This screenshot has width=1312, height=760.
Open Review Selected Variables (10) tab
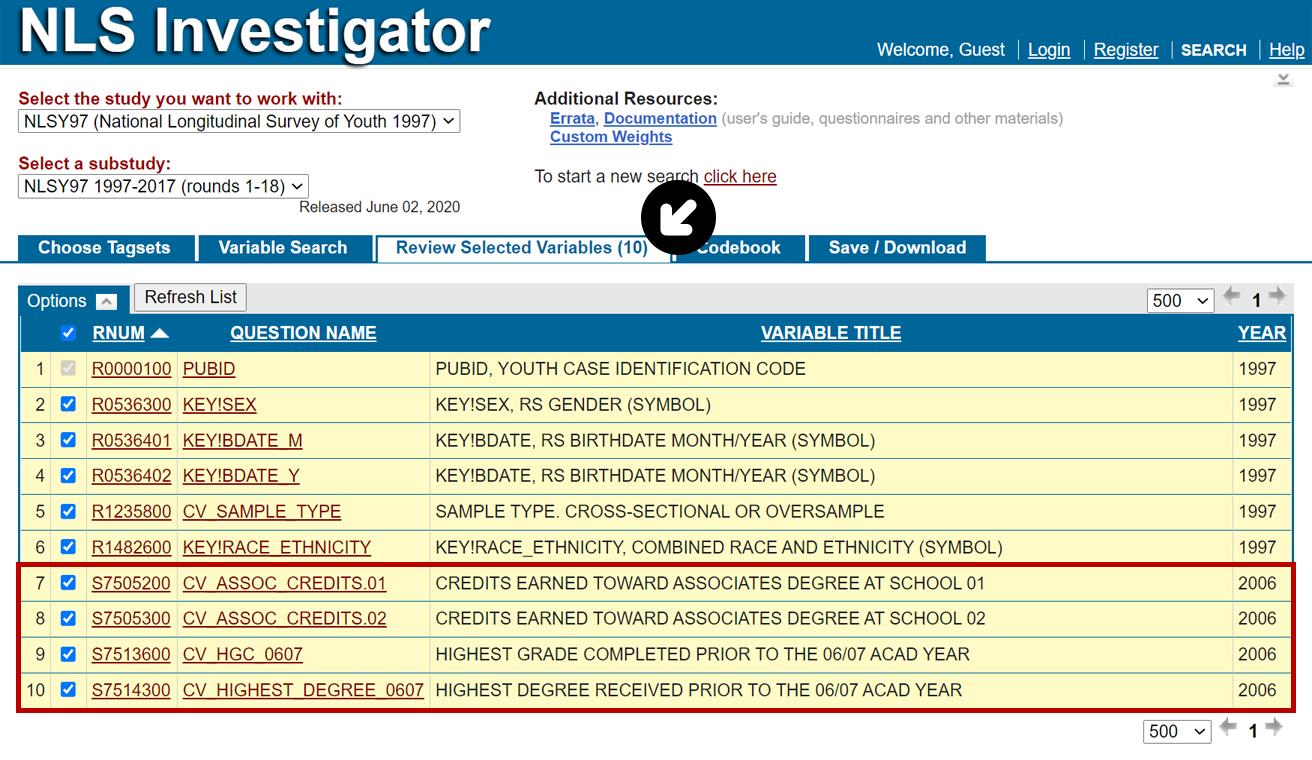[522, 248]
